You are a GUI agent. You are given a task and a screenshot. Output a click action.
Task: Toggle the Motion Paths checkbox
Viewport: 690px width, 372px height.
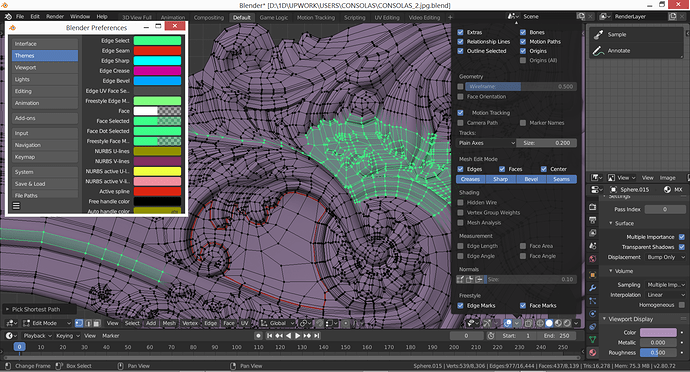[x=523, y=41]
